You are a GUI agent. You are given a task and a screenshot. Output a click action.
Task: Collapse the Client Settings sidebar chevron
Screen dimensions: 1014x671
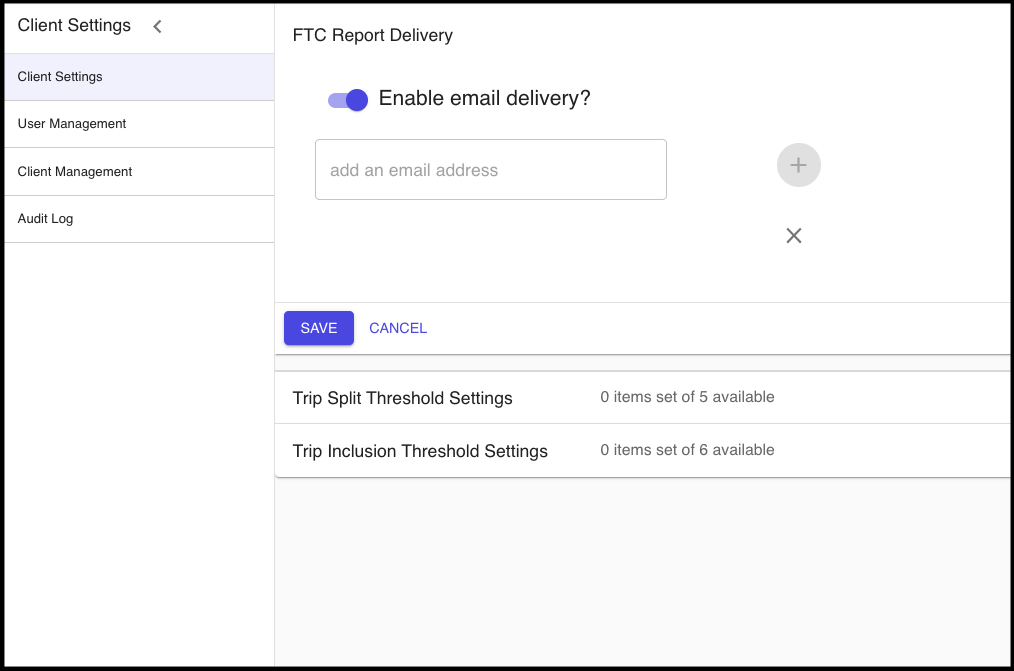[157, 27]
